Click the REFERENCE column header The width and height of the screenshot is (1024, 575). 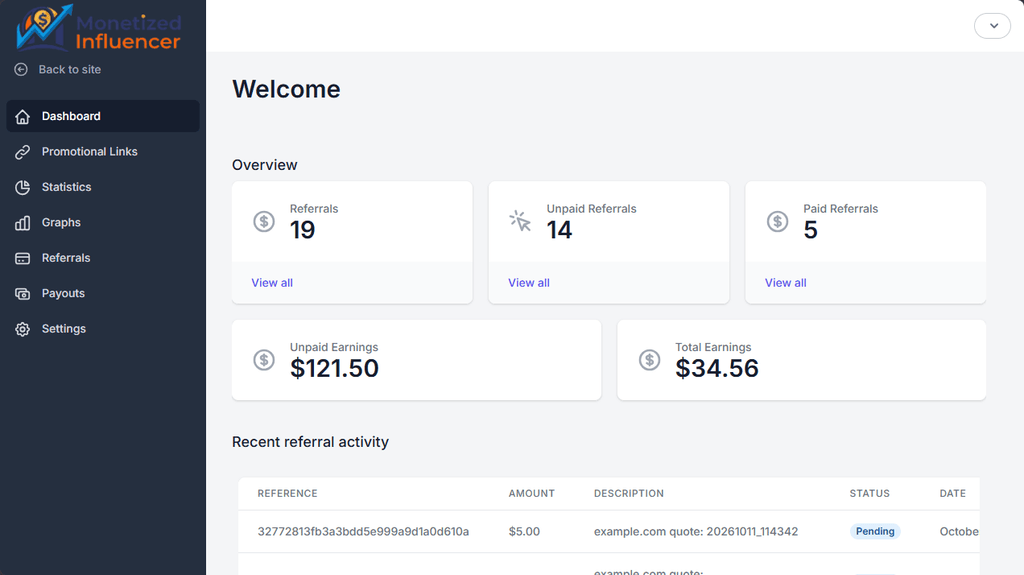coord(287,493)
